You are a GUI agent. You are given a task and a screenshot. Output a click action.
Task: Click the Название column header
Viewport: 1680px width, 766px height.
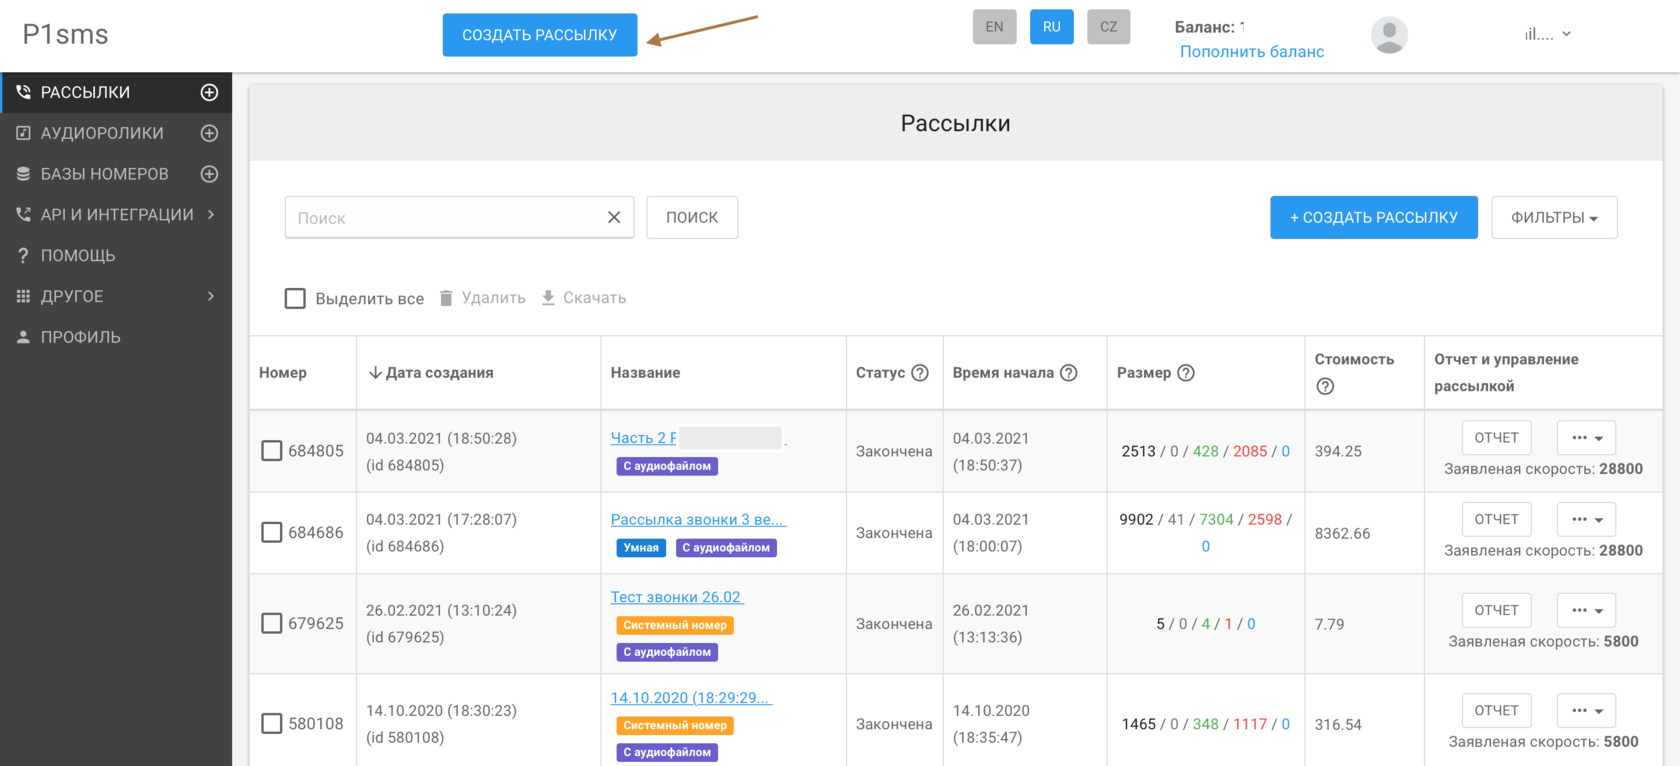coord(645,373)
